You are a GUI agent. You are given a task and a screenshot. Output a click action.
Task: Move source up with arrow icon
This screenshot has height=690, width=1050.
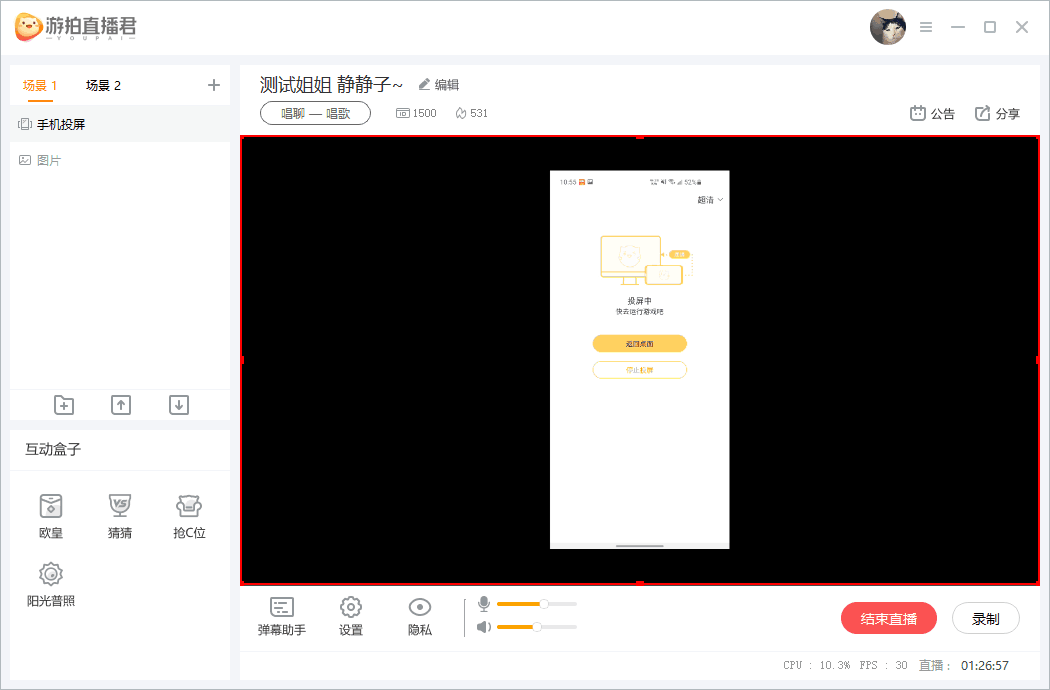click(121, 405)
